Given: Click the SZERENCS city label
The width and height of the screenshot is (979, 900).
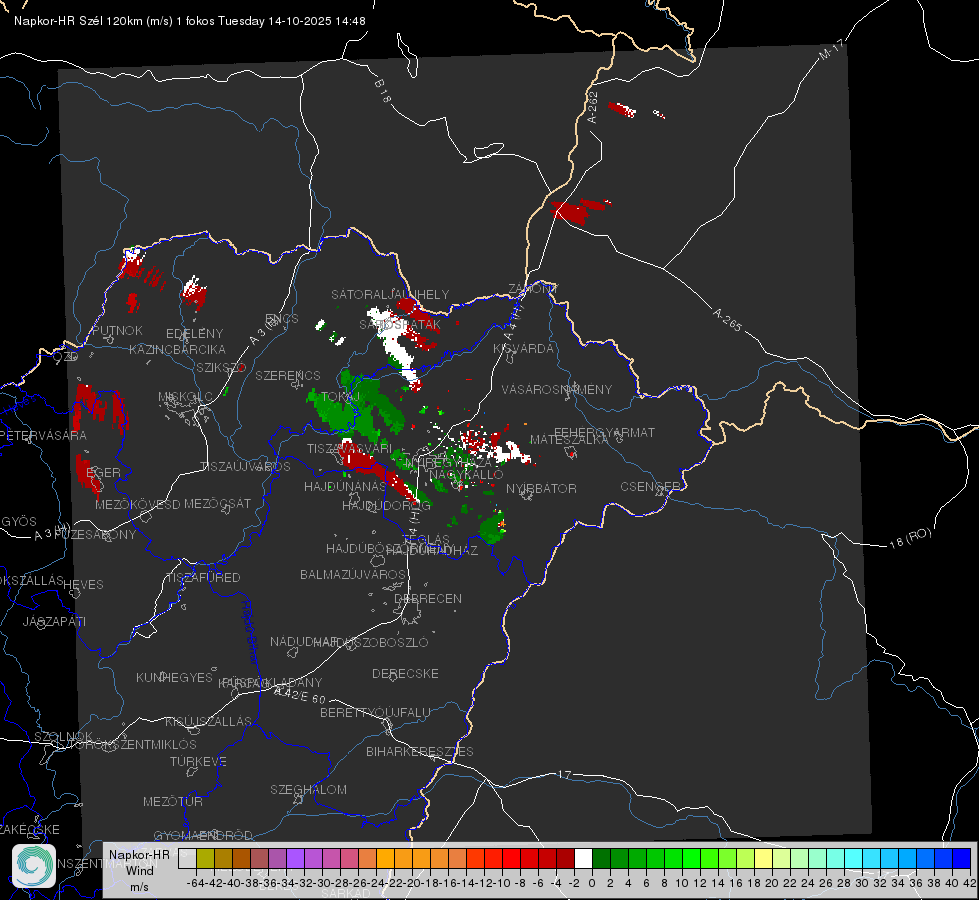Looking at the screenshot, I should pos(288,375).
